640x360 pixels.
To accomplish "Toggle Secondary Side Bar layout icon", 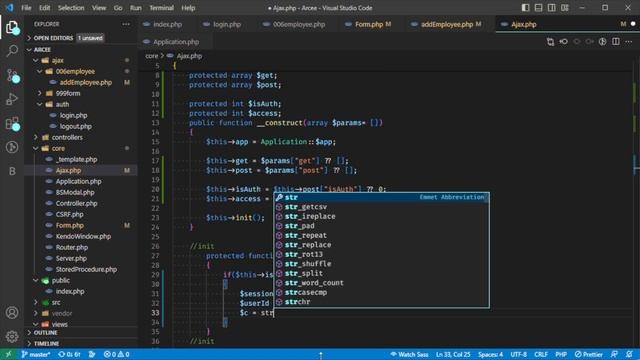I will 551,8.
